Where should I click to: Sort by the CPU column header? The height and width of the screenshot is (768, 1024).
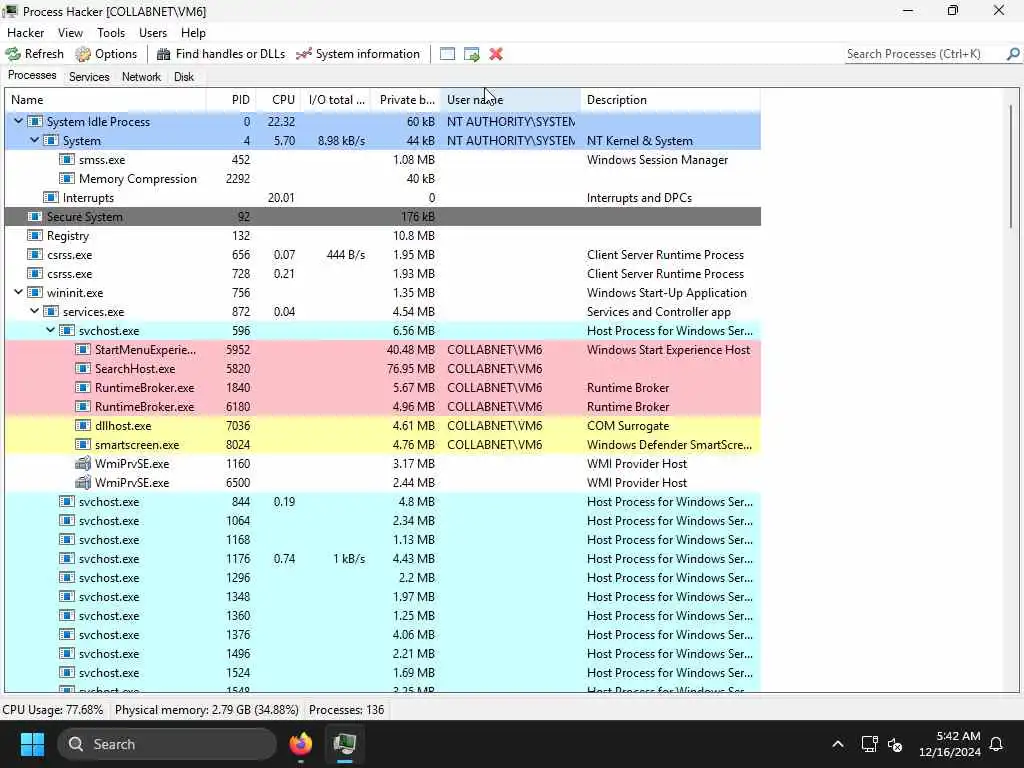point(278,100)
